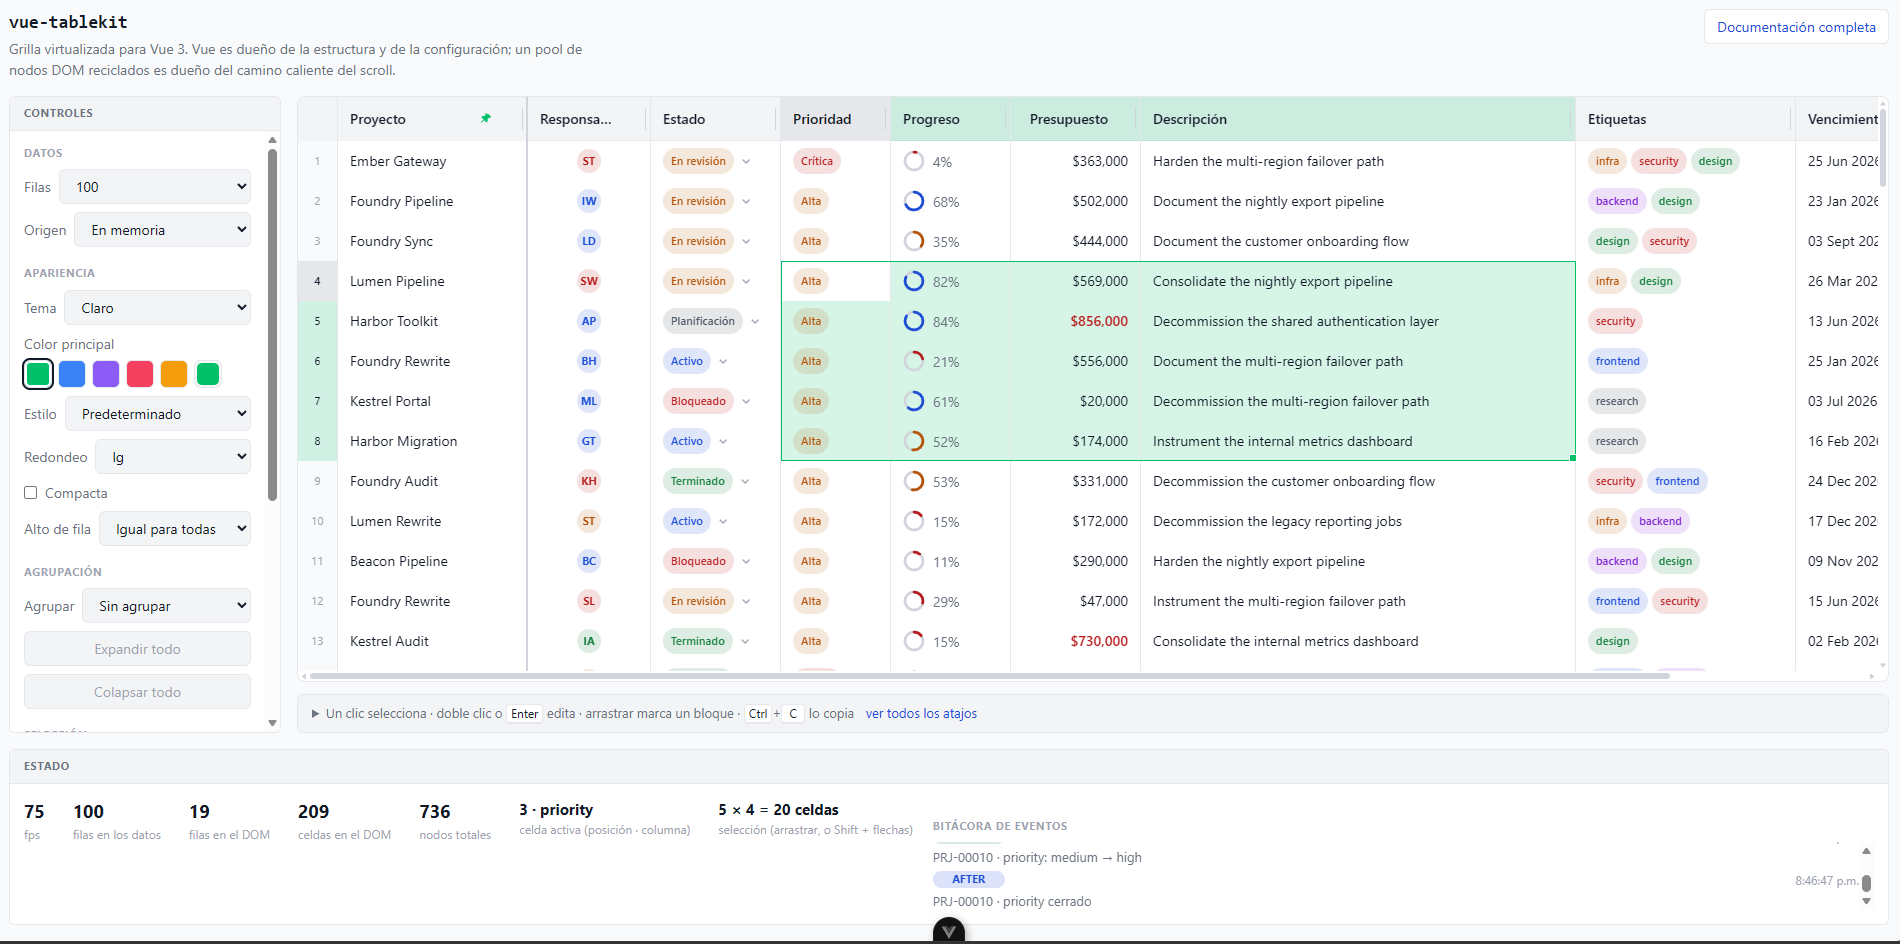Viewport: 1900px width, 944px height.
Task: Open the Tema theme dropdown
Action: (158, 308)
